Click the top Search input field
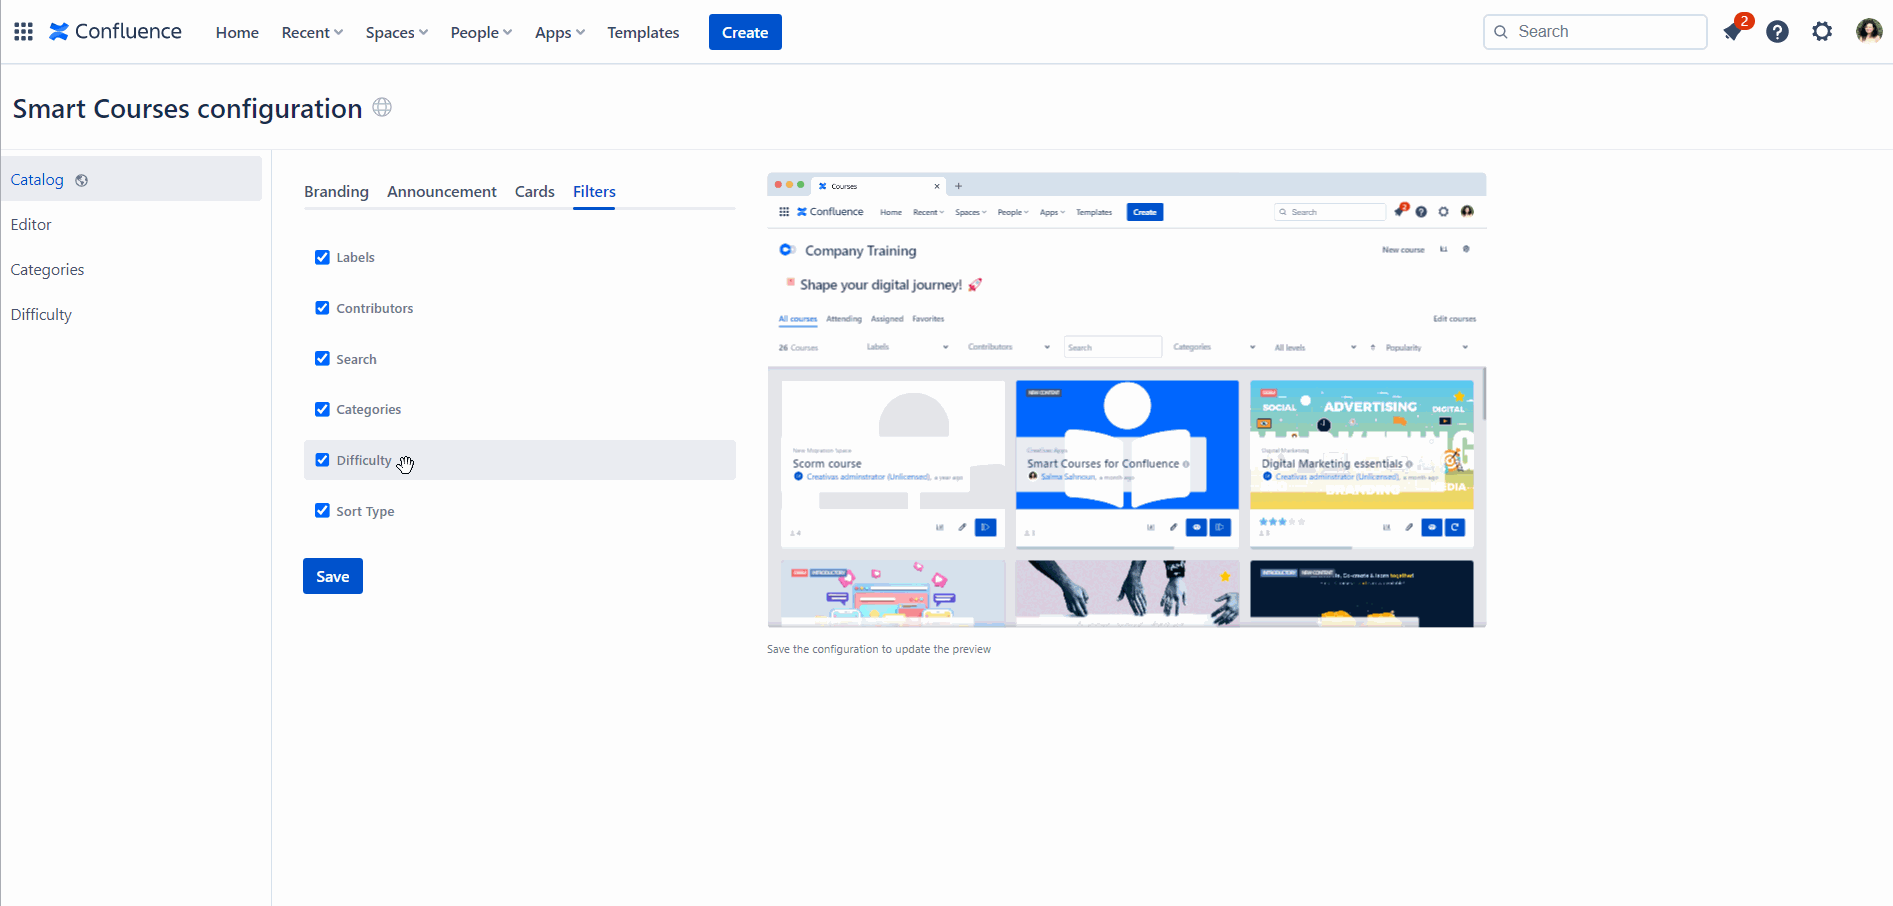Viewport: 1893px width, 906px height. 1606,32
